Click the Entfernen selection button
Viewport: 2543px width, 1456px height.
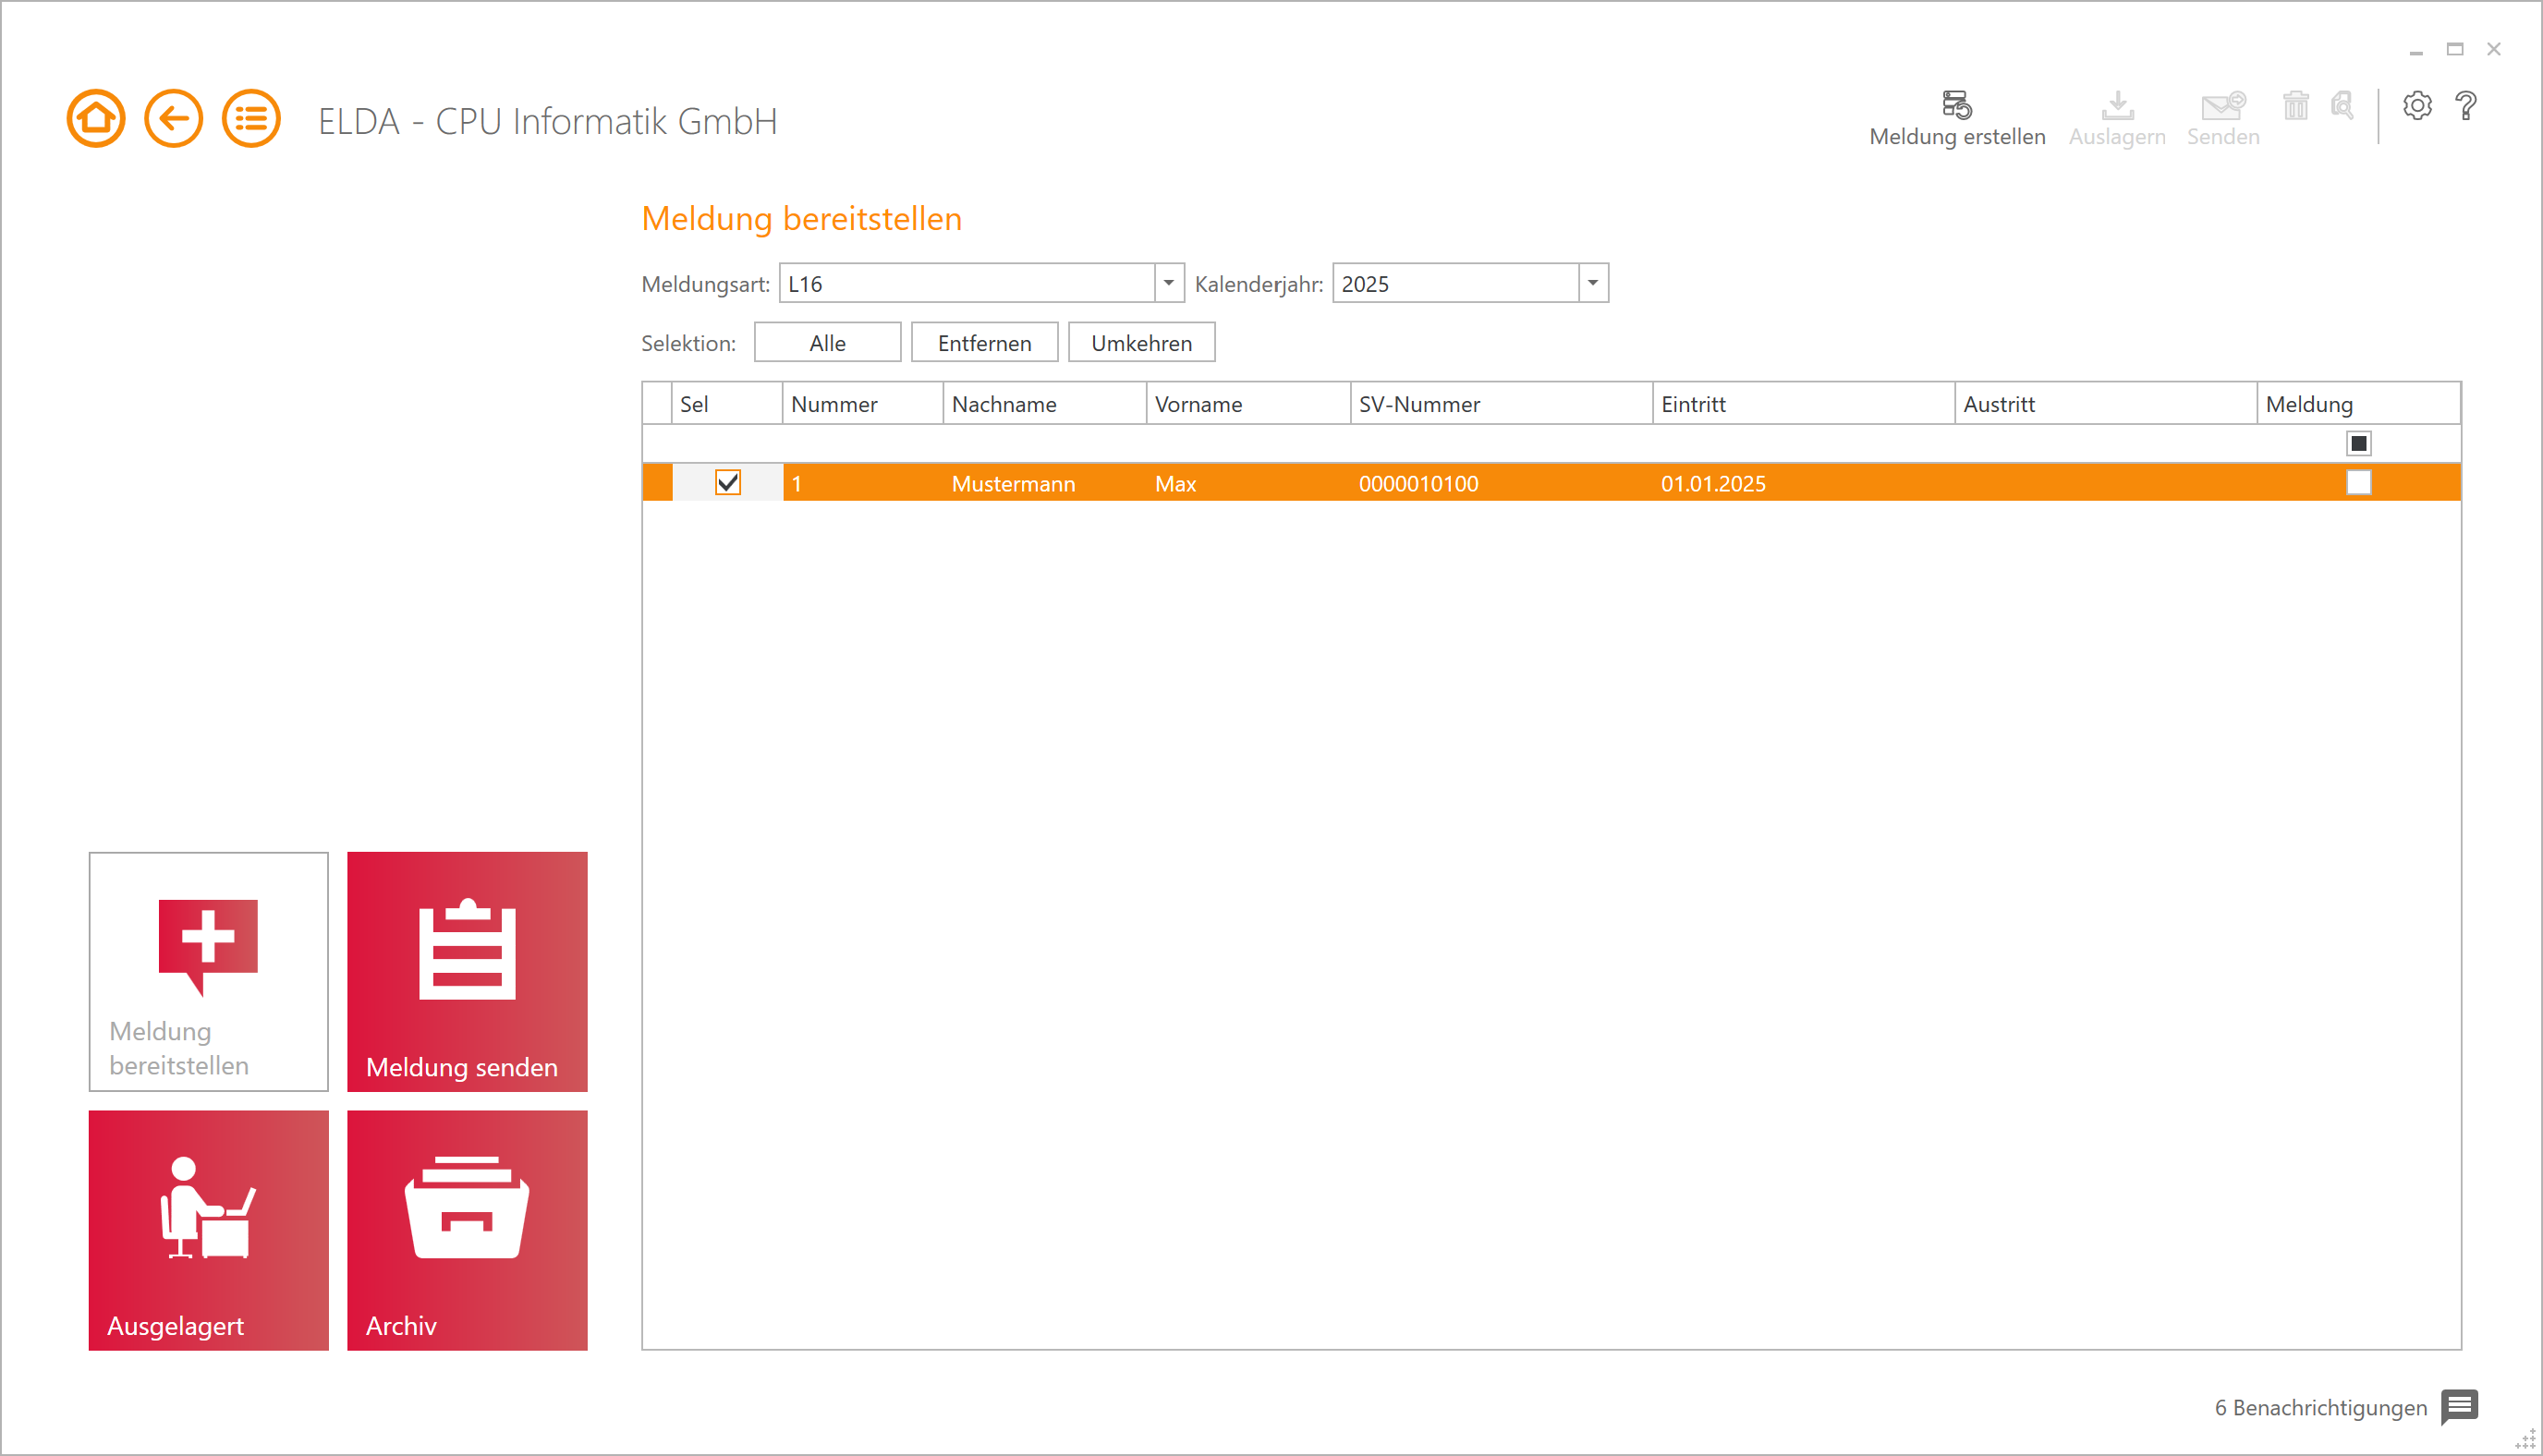click(x=984, y=343)
